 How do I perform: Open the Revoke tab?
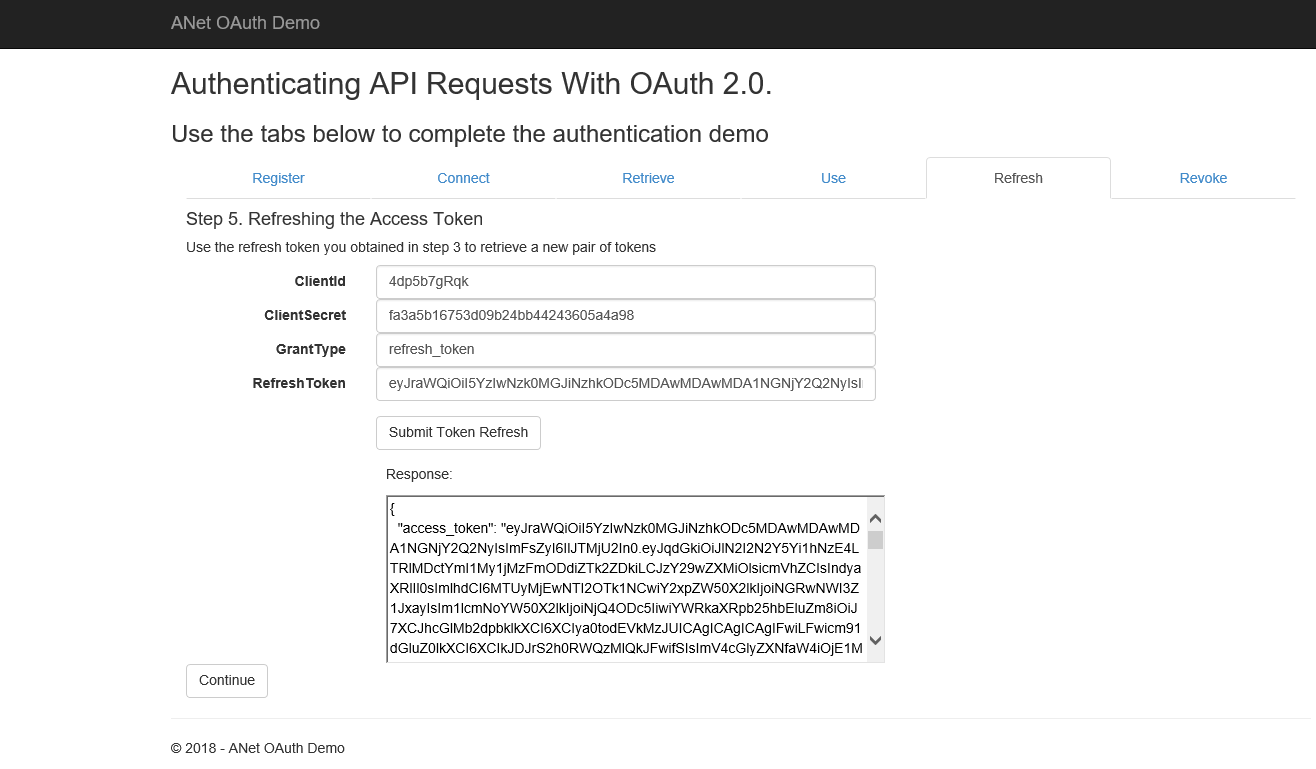tap(1203, 178)
